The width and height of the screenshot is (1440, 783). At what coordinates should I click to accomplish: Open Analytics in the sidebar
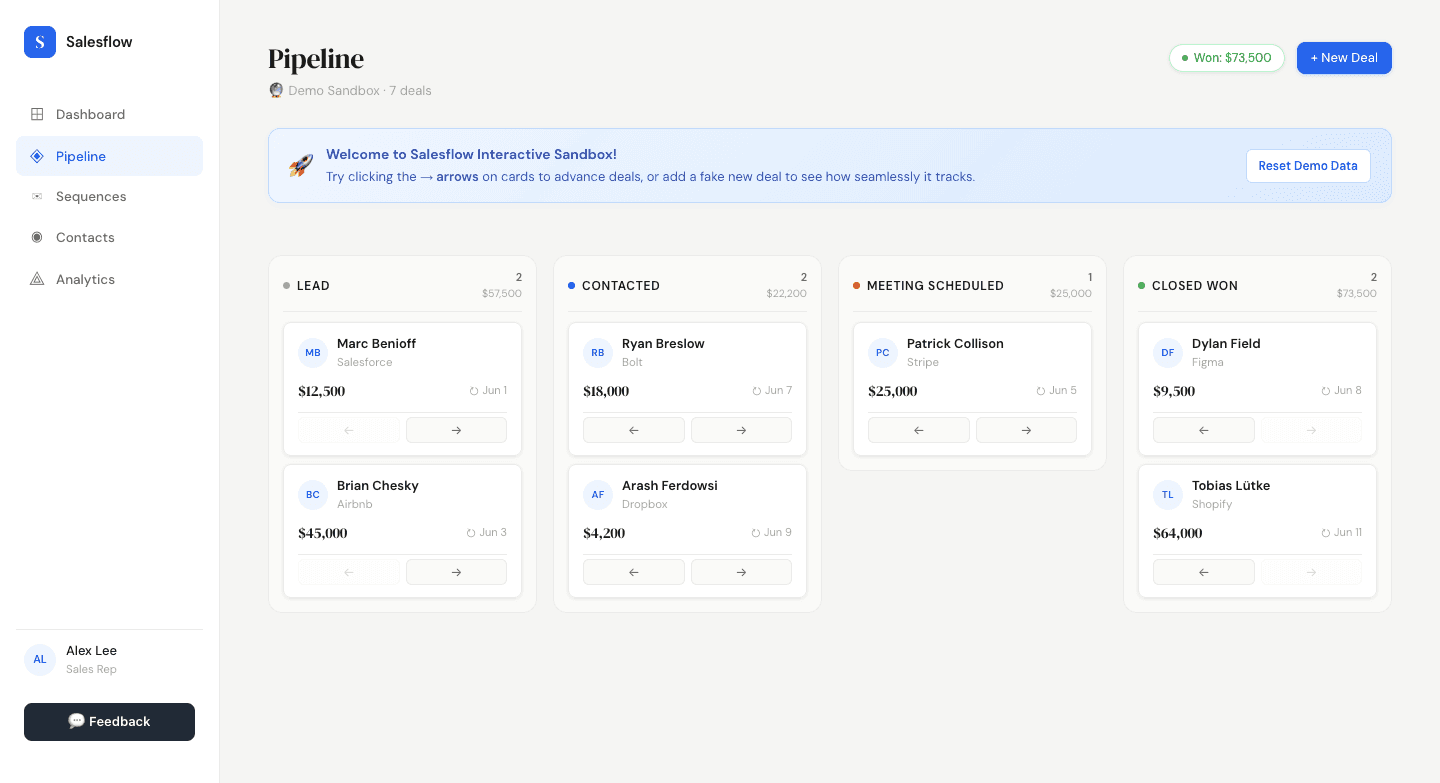[x=109, y=279]
